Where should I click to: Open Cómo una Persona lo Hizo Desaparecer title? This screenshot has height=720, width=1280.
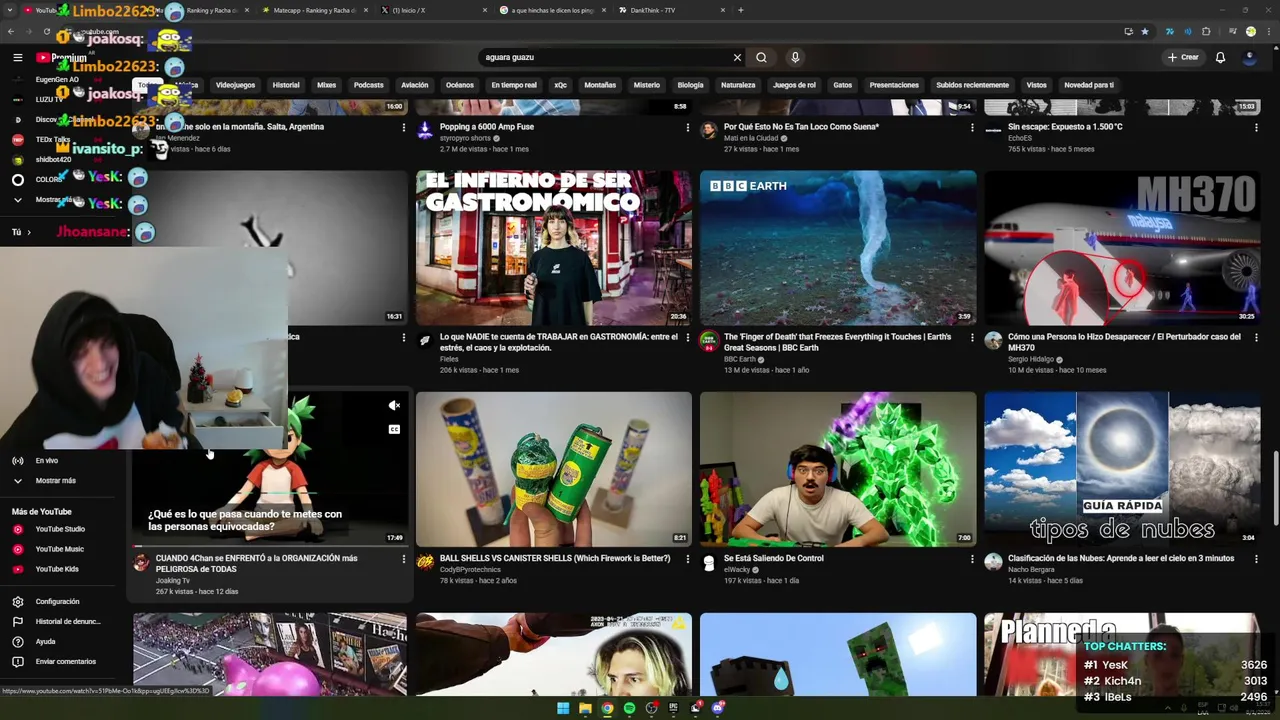click(x=1124, y=342)
